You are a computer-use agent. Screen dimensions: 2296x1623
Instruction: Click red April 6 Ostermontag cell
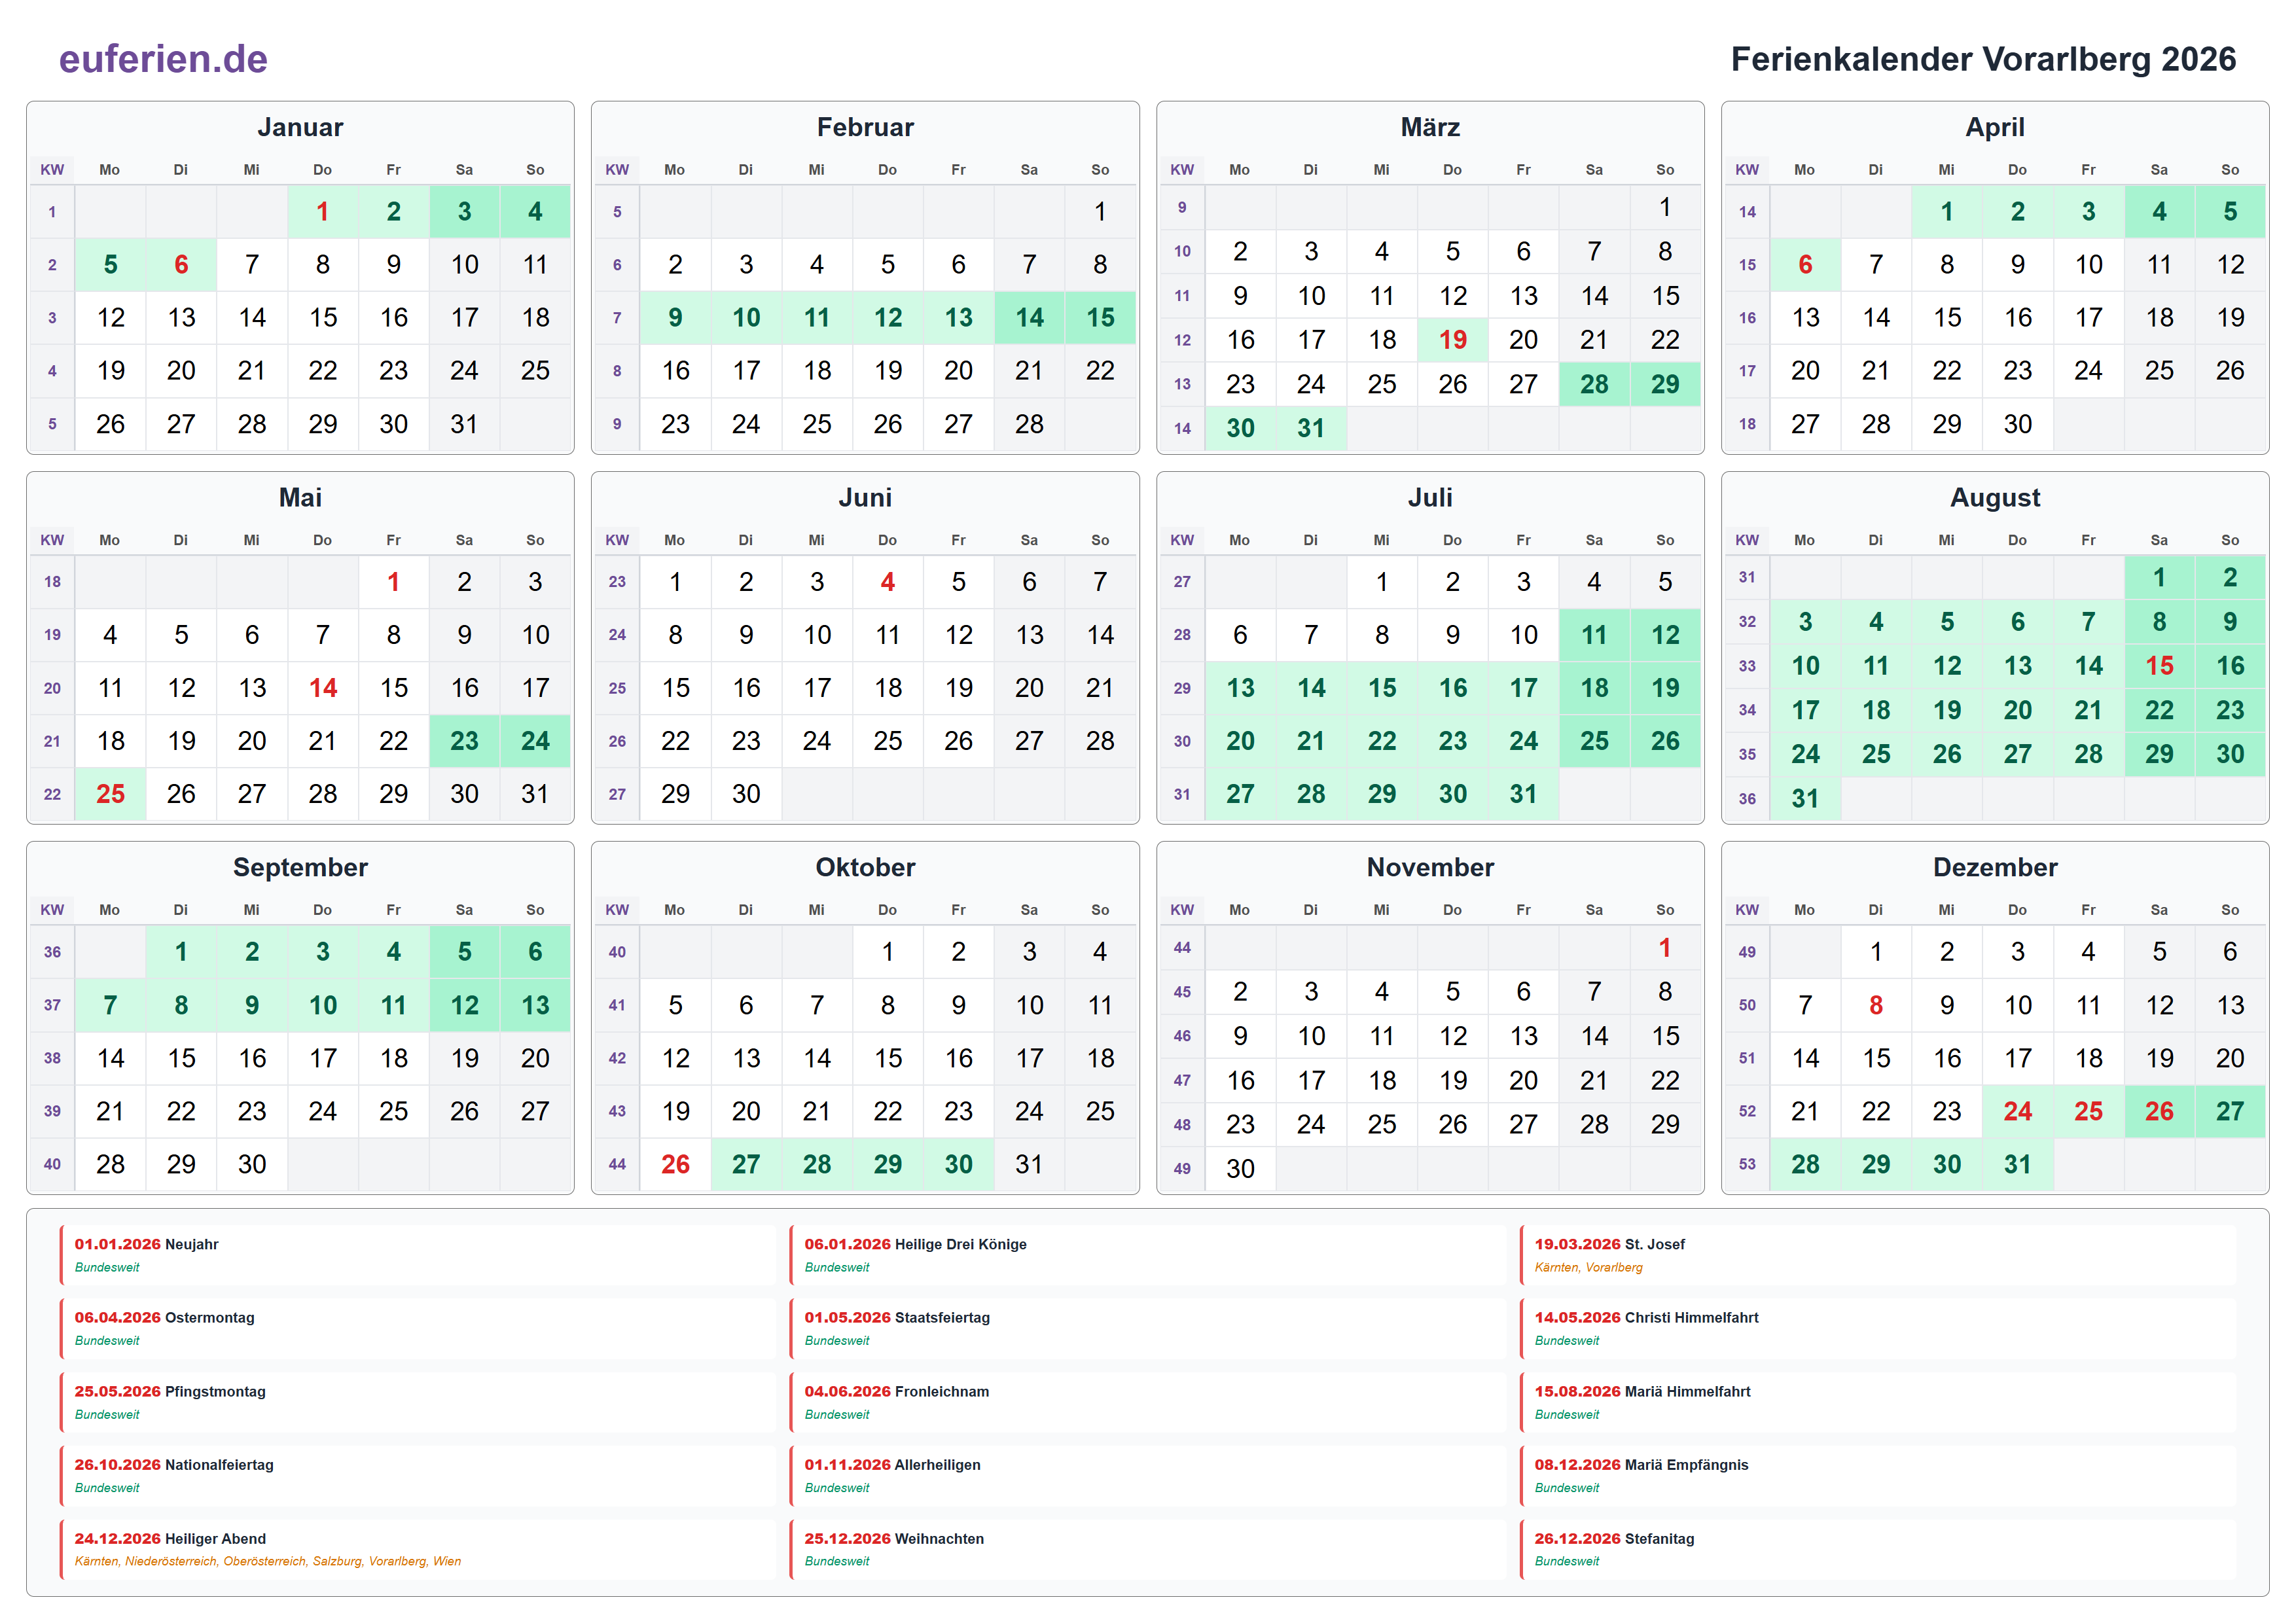point(1805,264)
